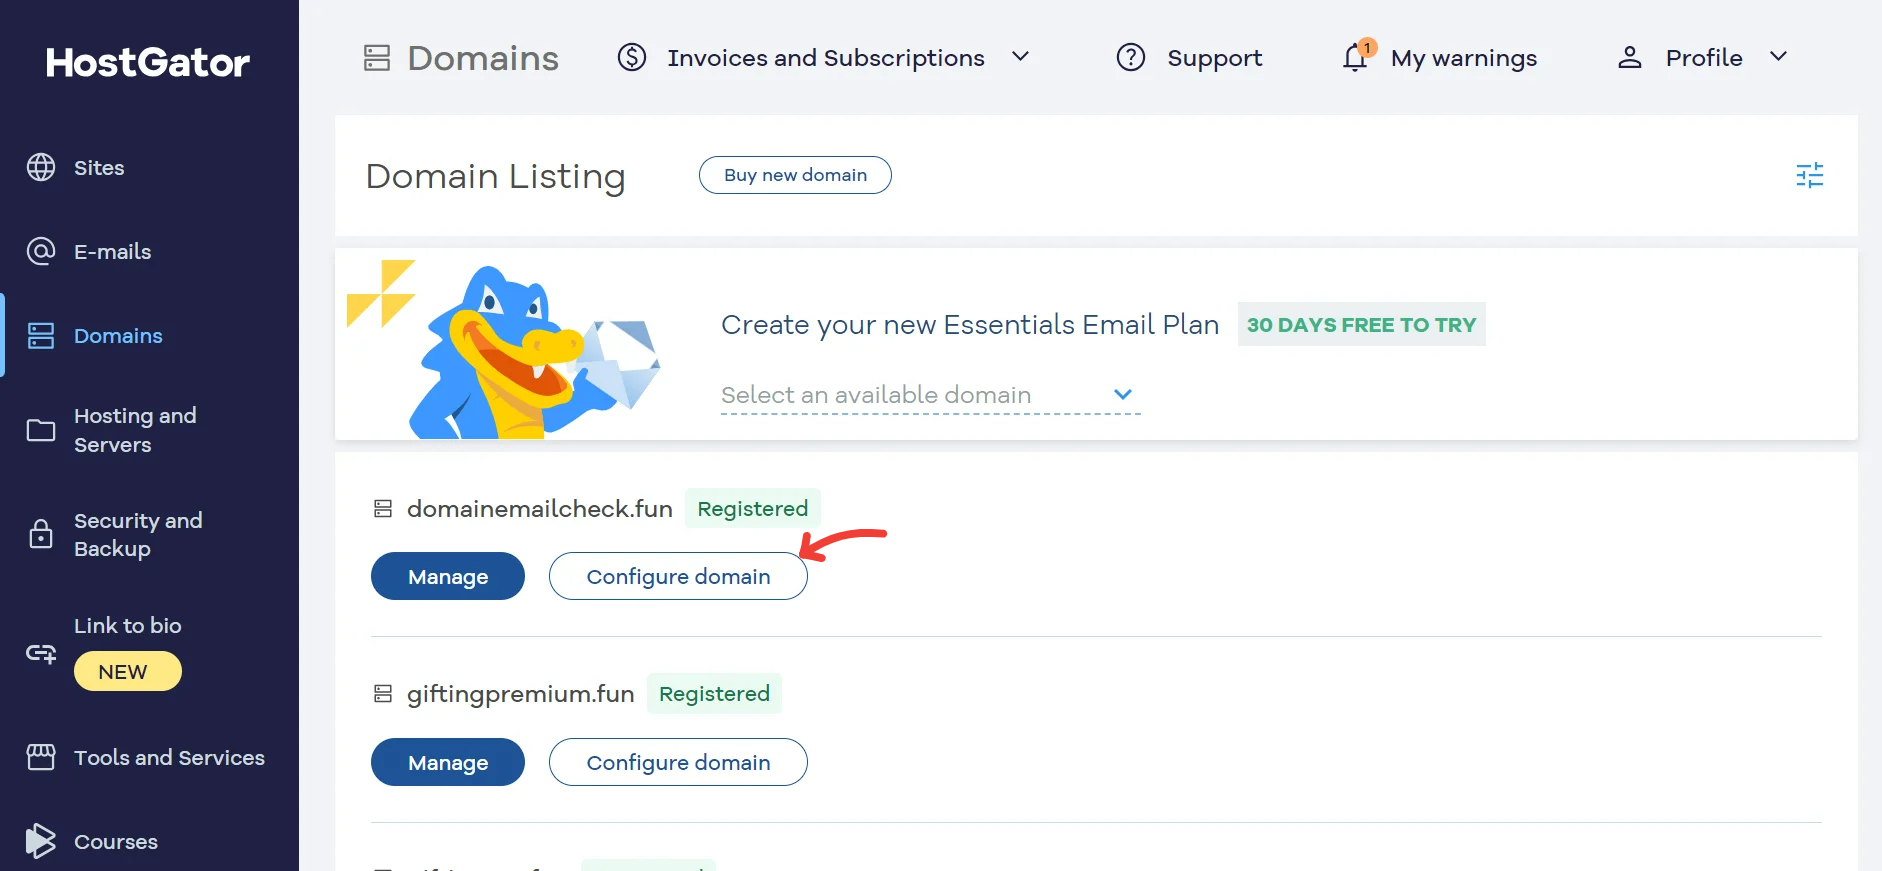The image size is (1882, 871).
Task: Open Security and Backup menu item
Action: (x=138, y=534)
